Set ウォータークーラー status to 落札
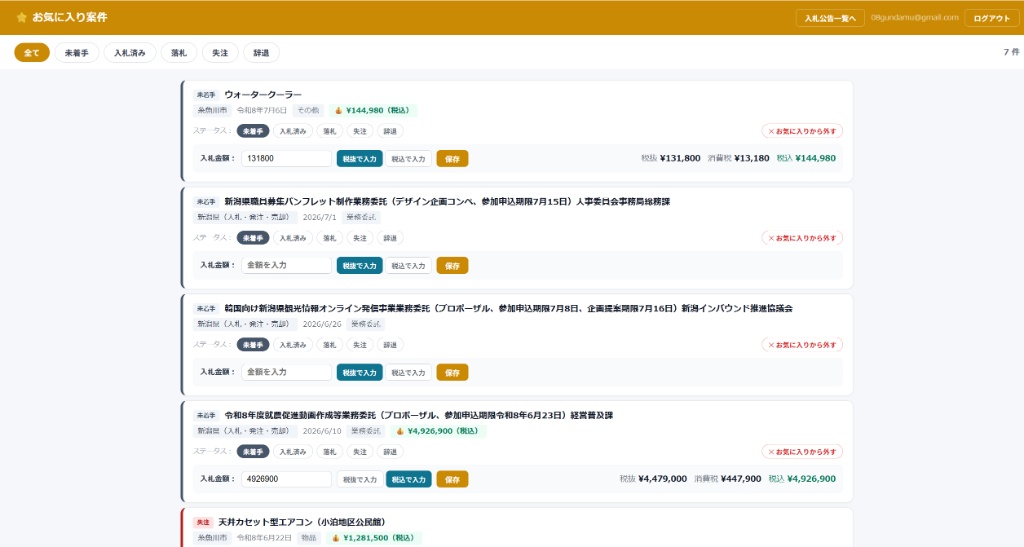 pyautogui.click(x=330, y=131)
